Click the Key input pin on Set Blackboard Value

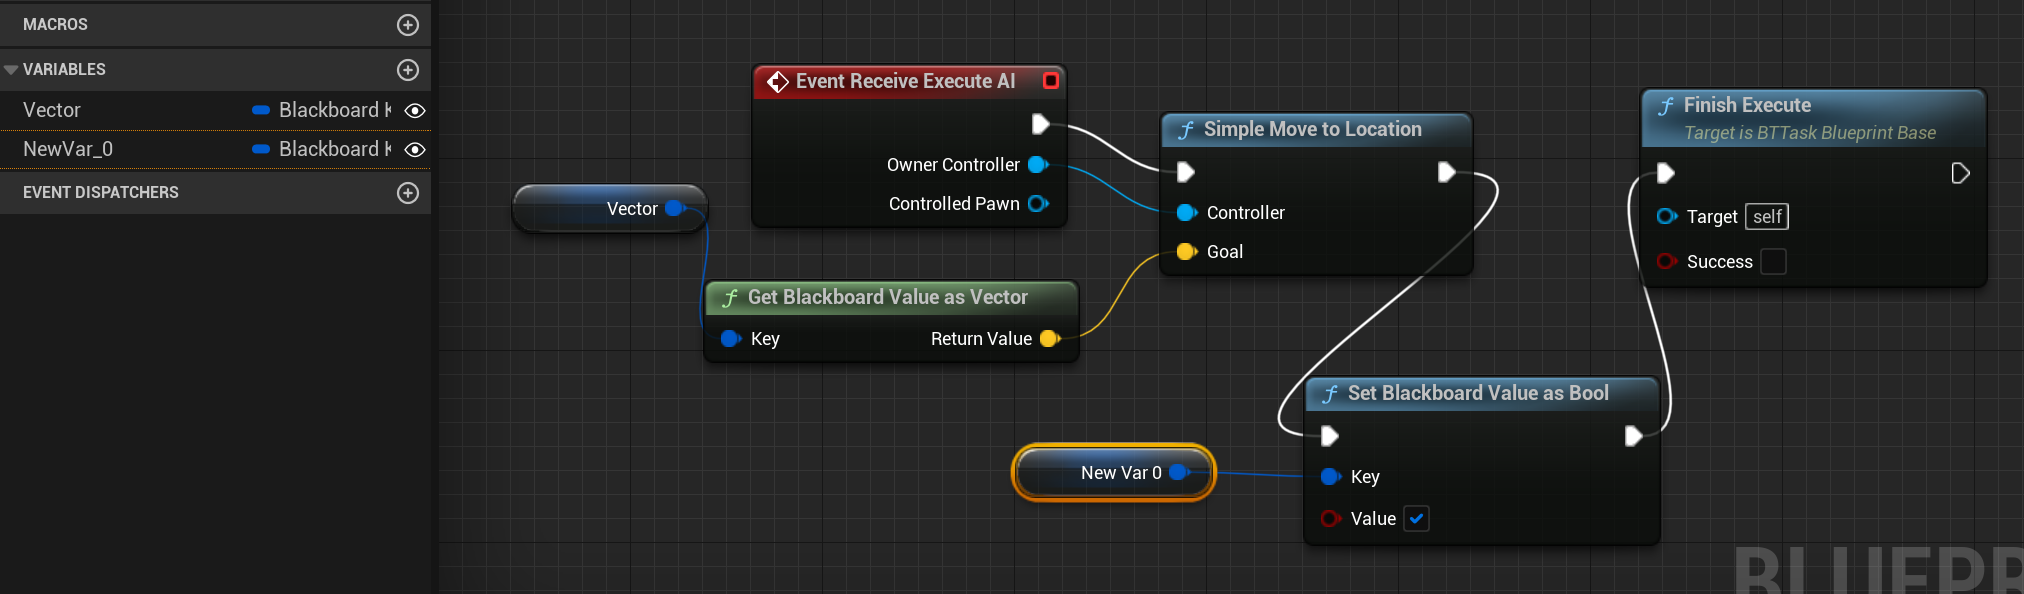[x=1331, y=477]
